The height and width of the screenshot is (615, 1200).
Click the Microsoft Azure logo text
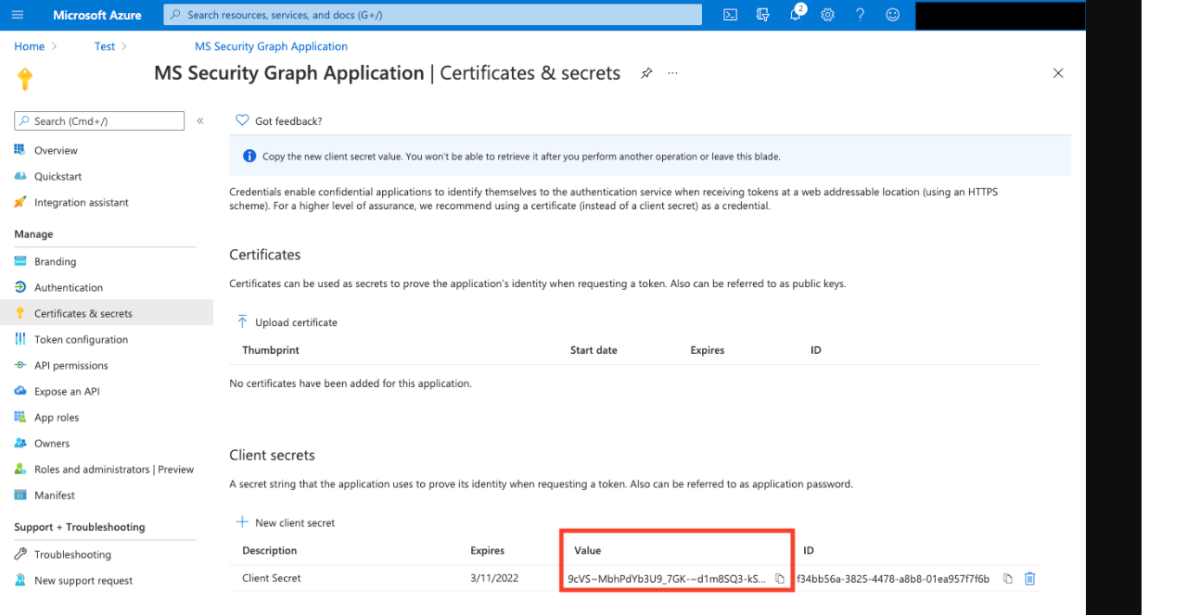(x=97, y=15)
